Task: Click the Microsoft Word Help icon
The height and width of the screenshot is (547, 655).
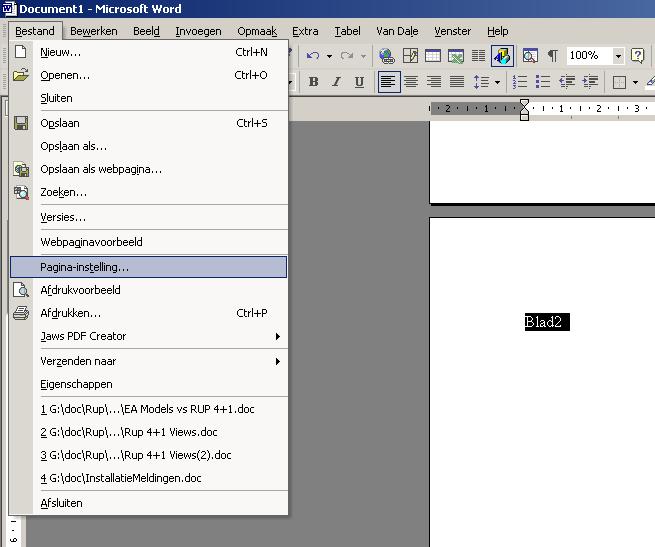Action: [637, 56]
